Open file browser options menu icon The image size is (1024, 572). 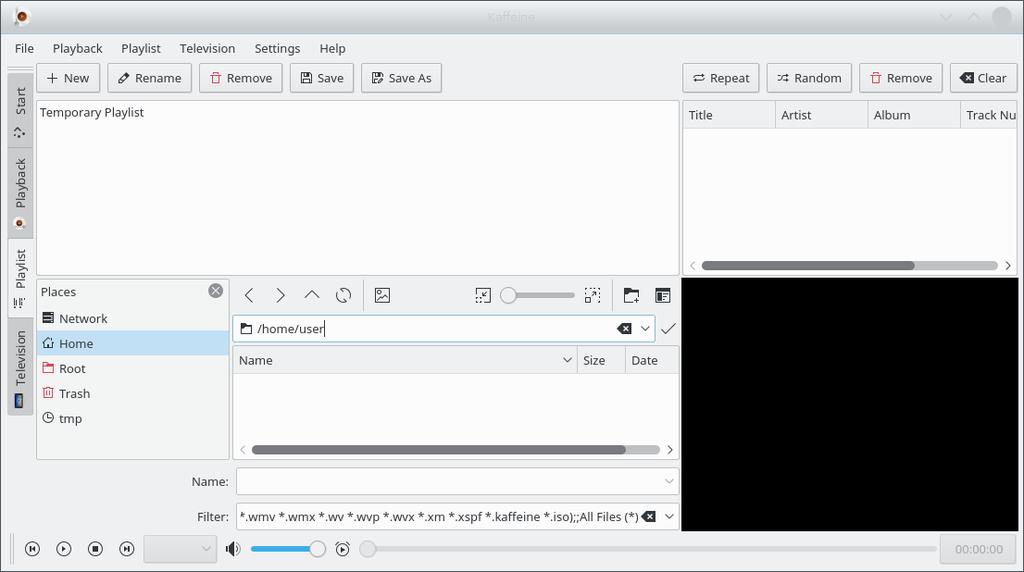click(x=662, y=295)
